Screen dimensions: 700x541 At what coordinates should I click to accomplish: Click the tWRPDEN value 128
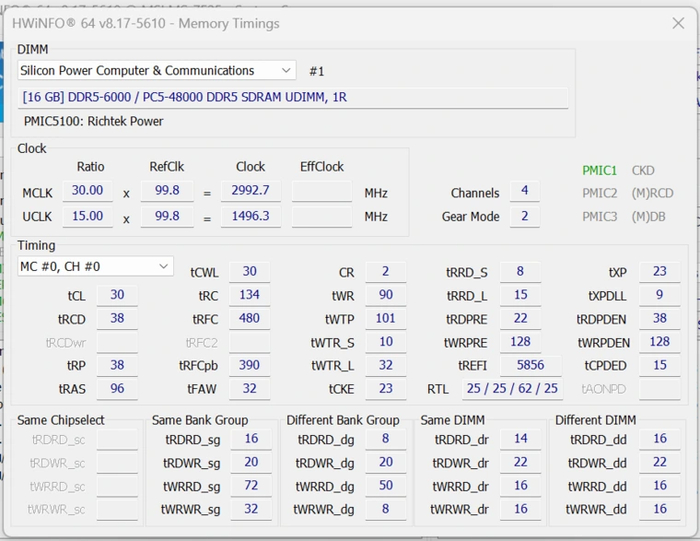[659, 342]
